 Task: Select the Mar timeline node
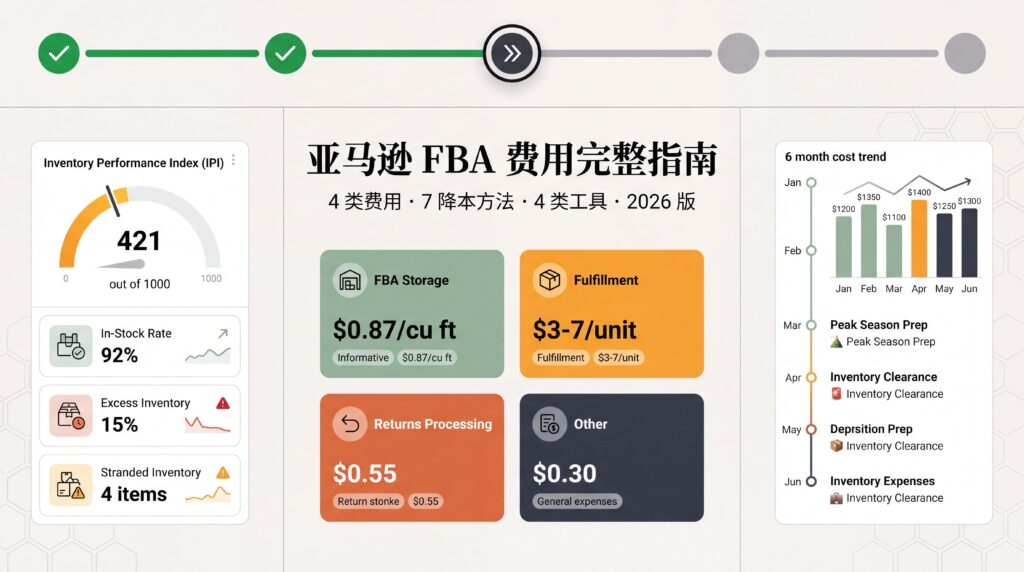tap(811, 325)
